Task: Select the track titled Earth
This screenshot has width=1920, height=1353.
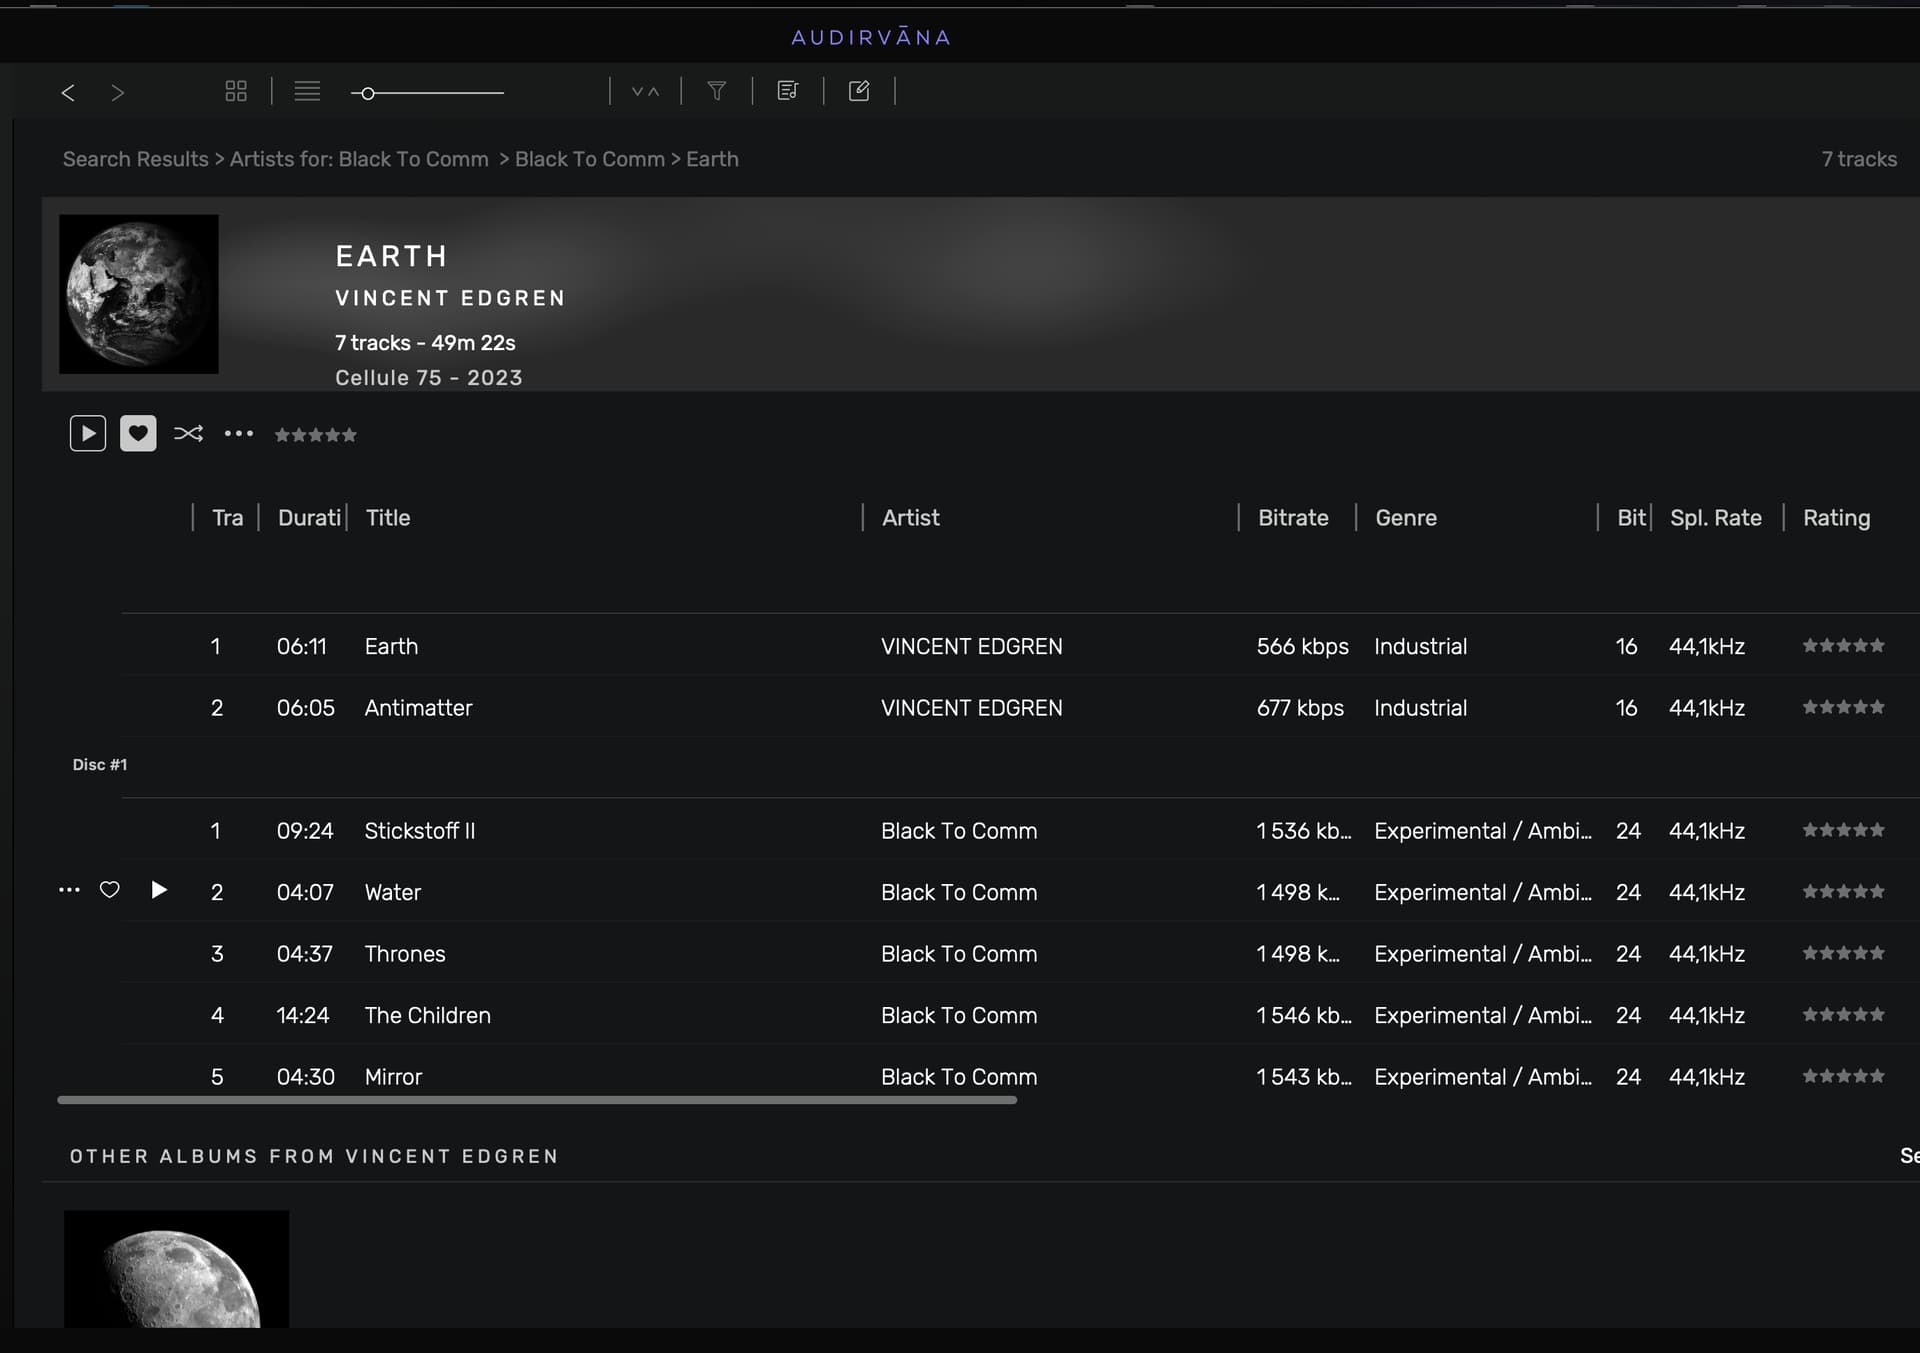Action: [x=391, y=647]
